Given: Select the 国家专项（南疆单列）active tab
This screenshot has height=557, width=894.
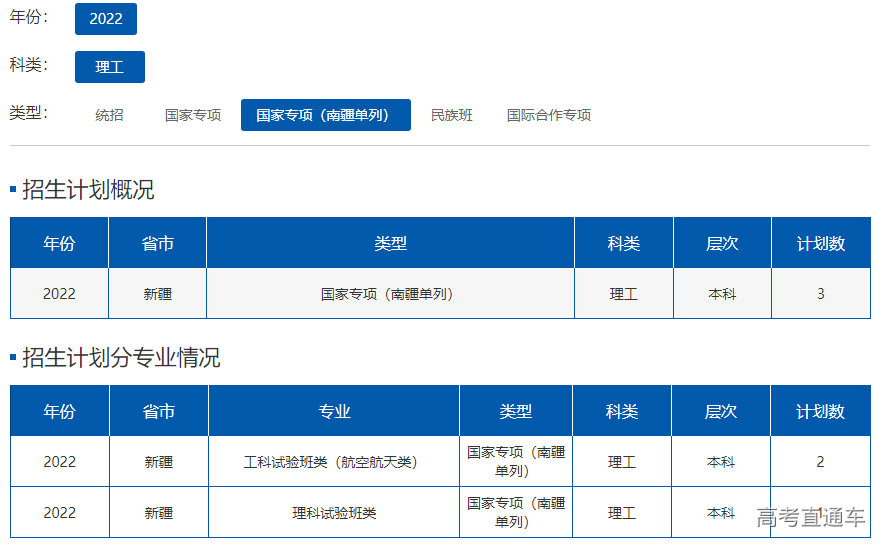Looking at the screenshot, I should pyautogui.click(x=325, y=115).
